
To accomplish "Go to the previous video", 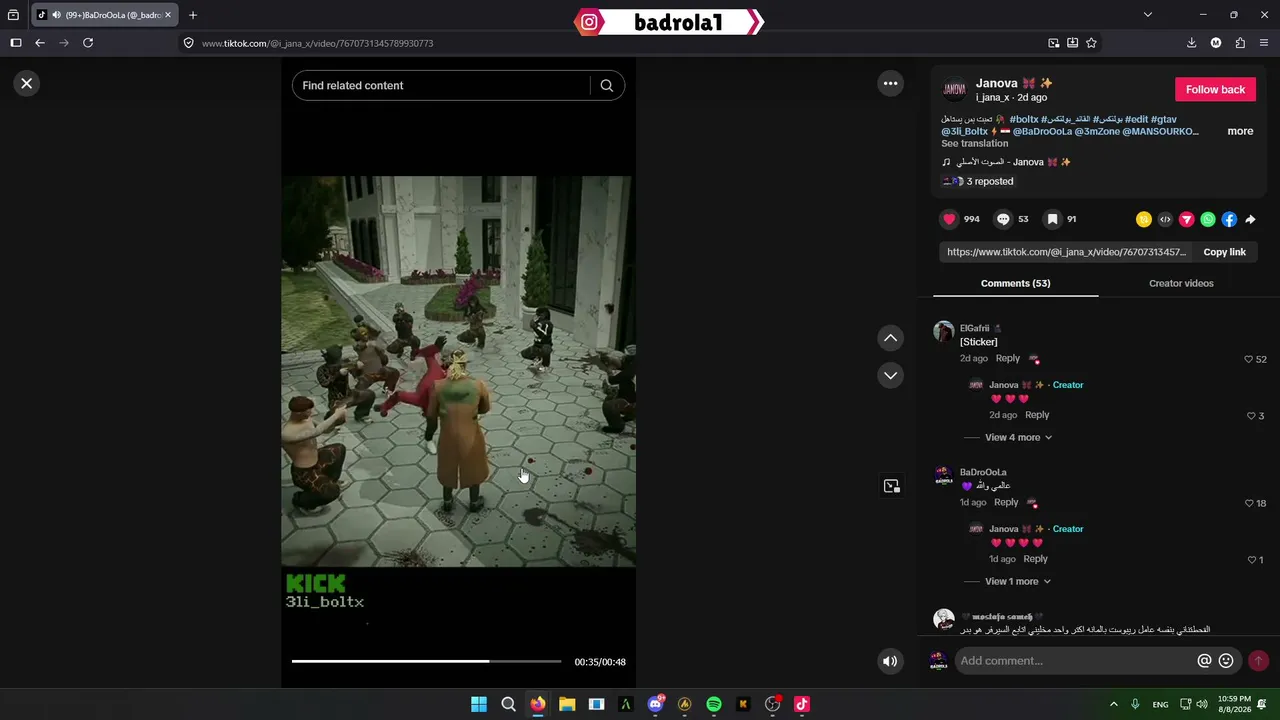I will 890,338.
